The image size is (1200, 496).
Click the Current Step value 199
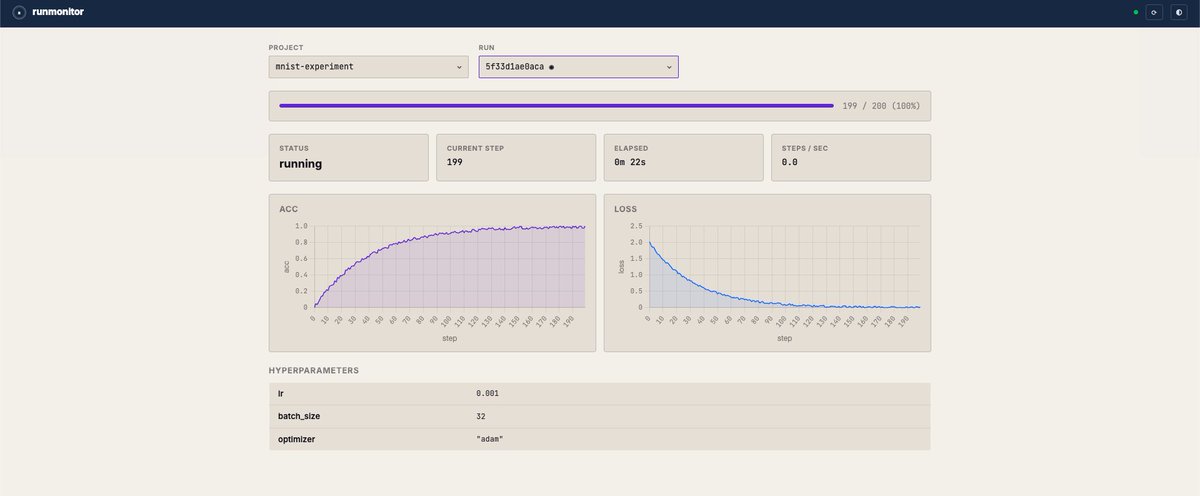[x=455, y=162]
